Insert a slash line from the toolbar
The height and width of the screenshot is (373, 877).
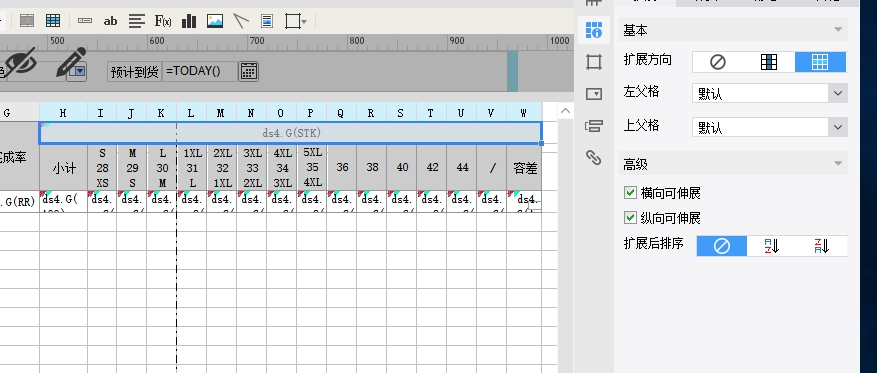pyautogui.click(x=241, y=21)
